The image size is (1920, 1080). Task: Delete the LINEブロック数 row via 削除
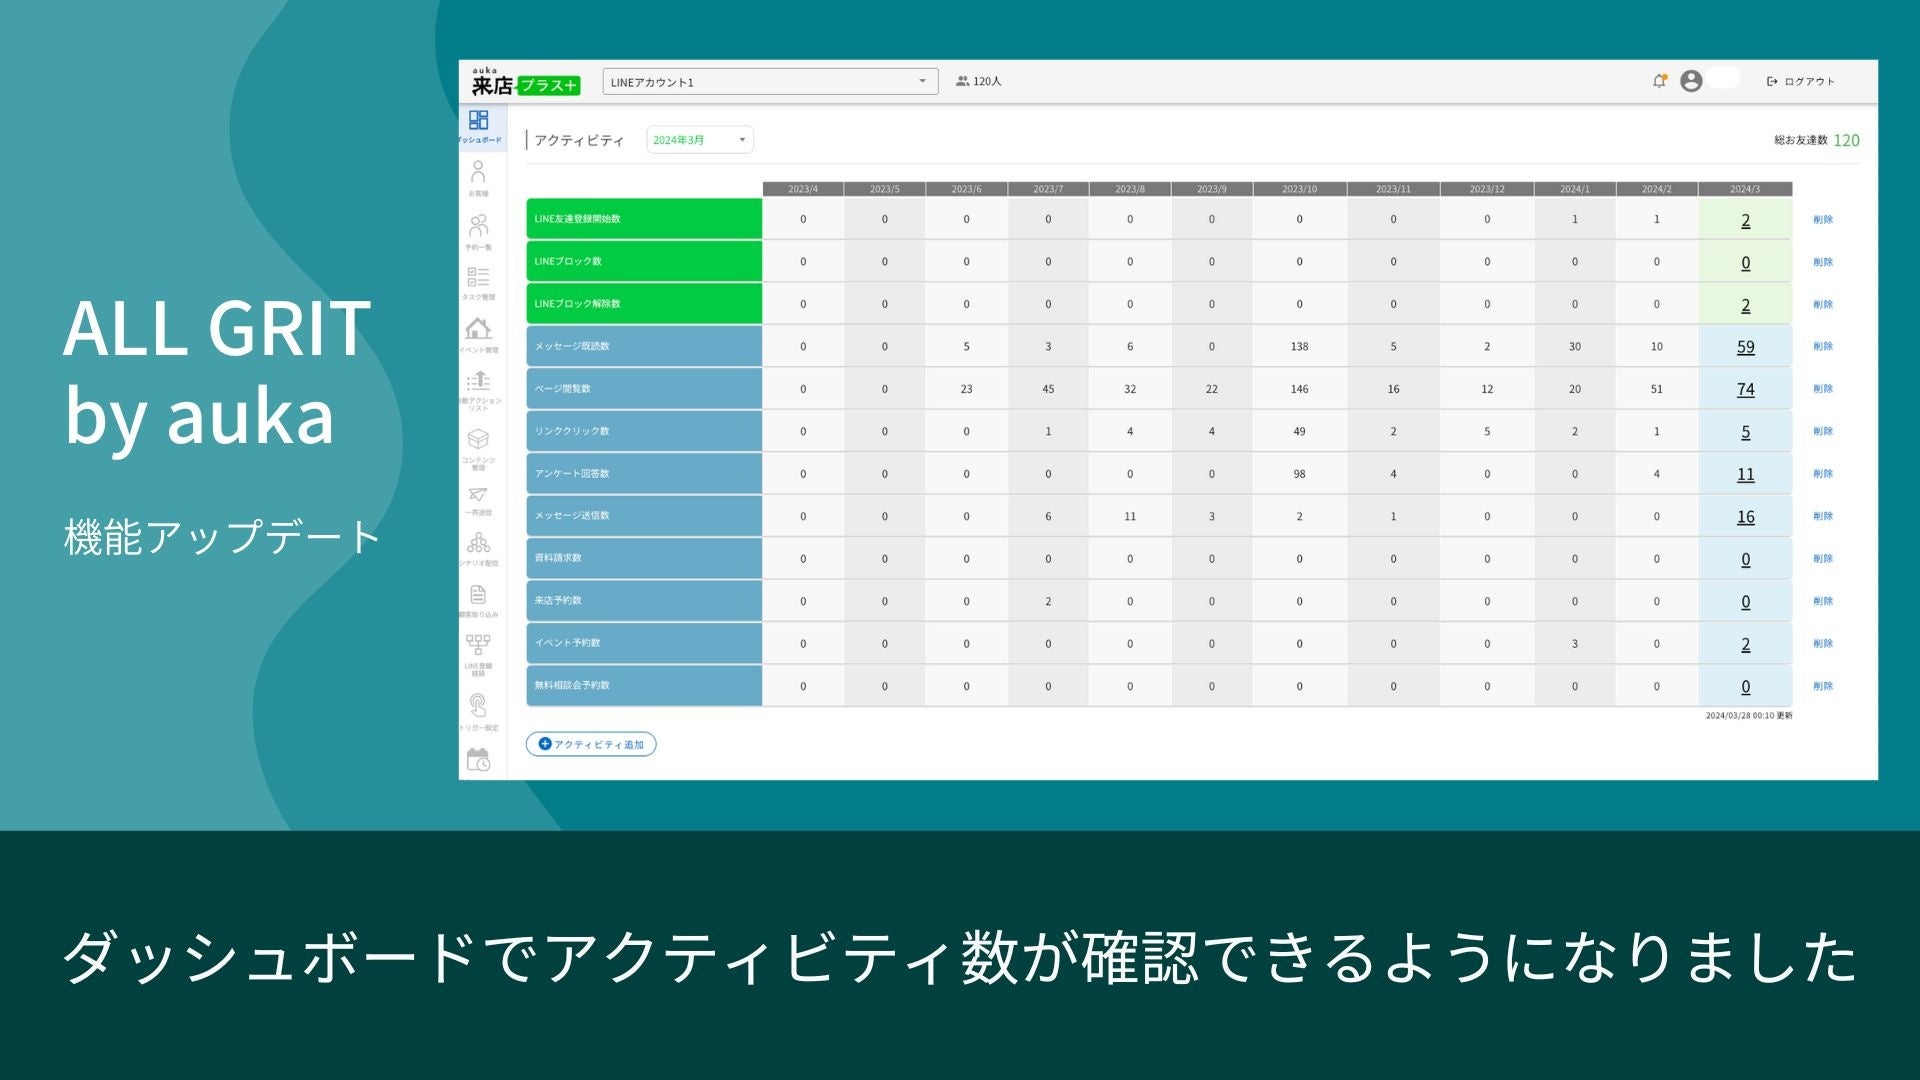[1822, 262]
